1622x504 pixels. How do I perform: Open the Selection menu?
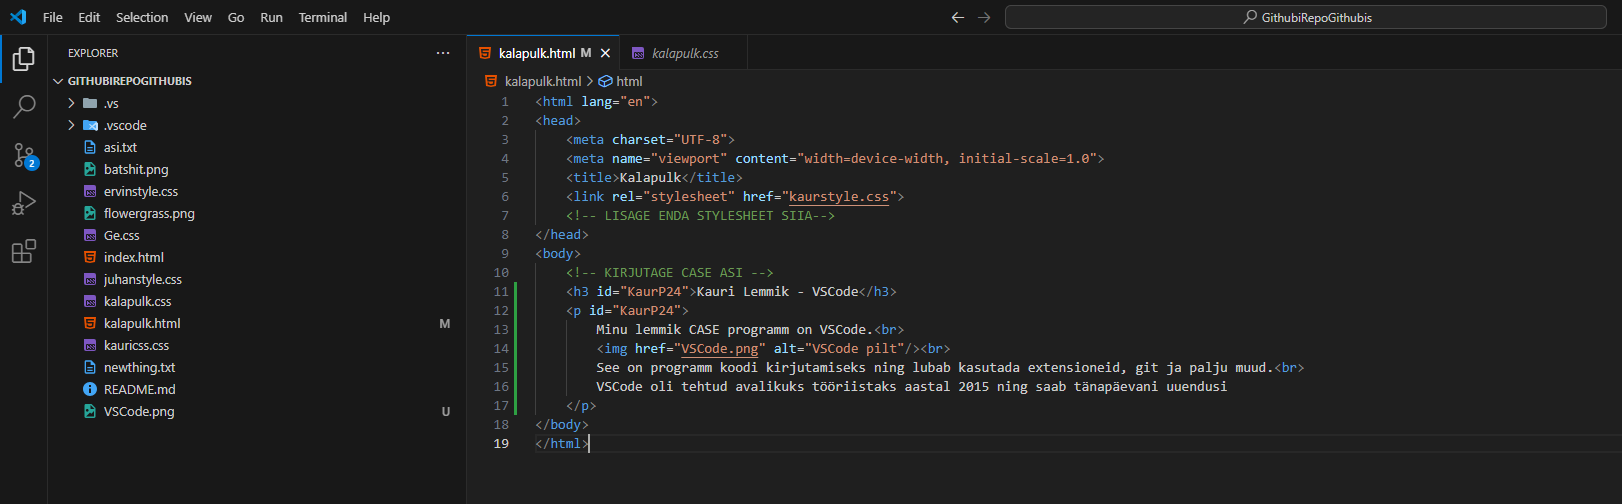point(142,17)
